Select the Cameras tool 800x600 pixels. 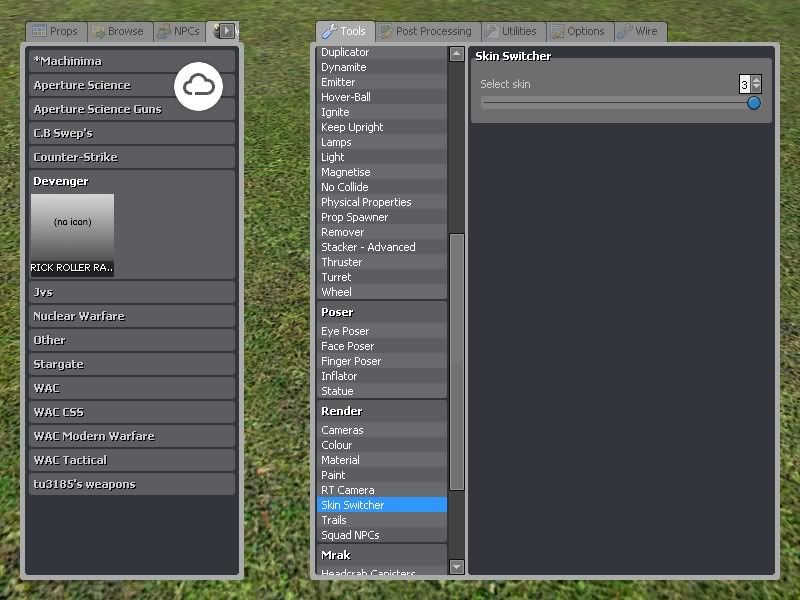tap(382, 430)
